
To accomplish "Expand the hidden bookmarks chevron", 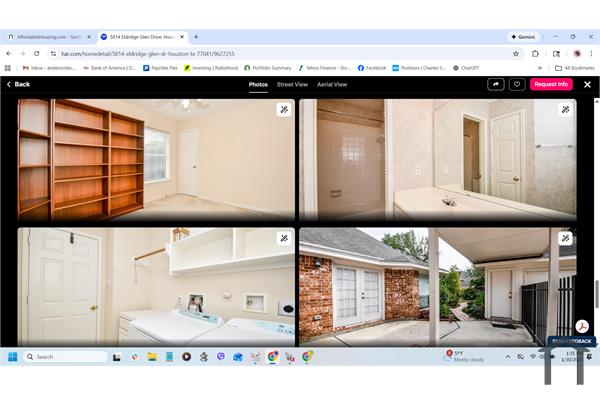I will (x=540, y=68).
